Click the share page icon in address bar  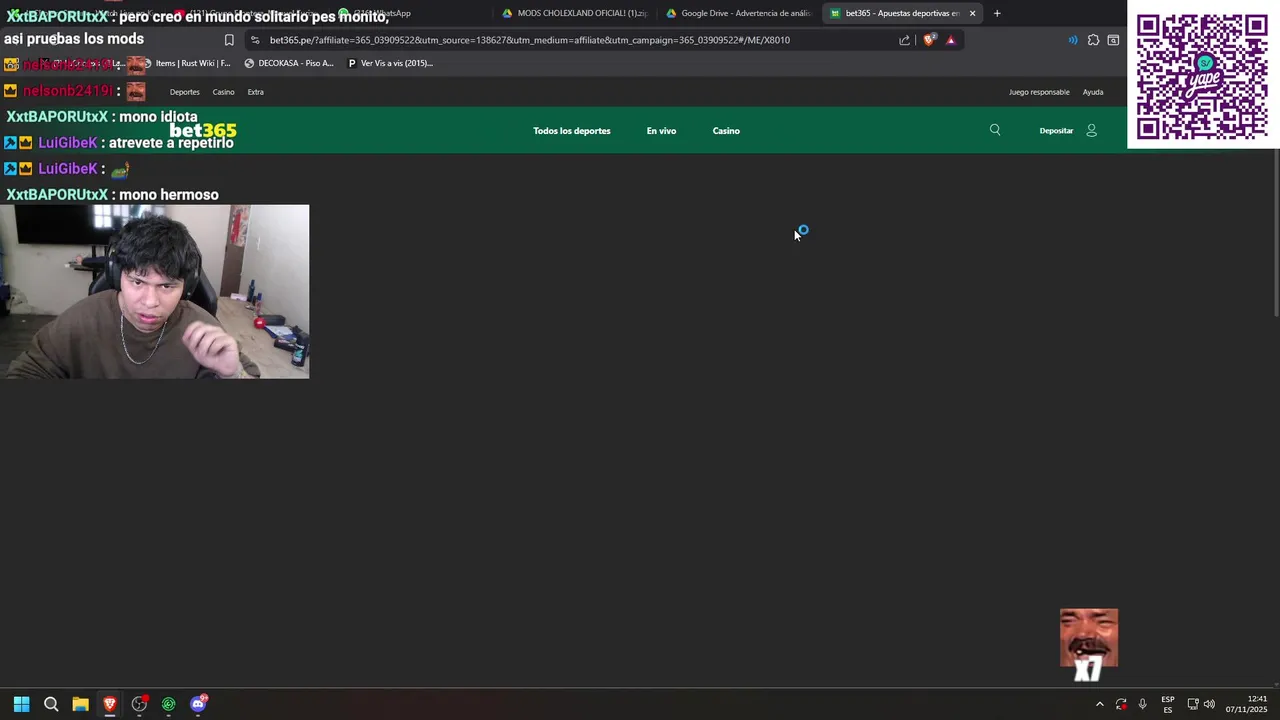coord(905,40)
